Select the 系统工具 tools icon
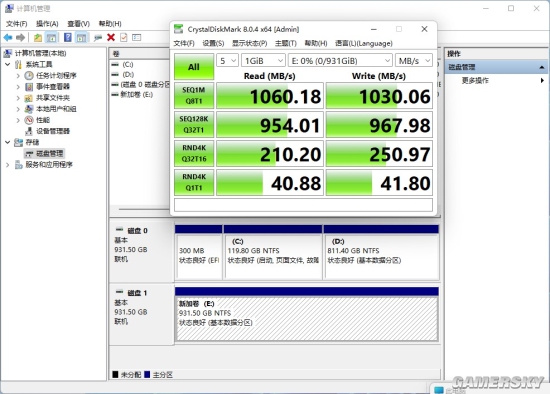This screenshot has width=550, height=394. coord(18,65)
